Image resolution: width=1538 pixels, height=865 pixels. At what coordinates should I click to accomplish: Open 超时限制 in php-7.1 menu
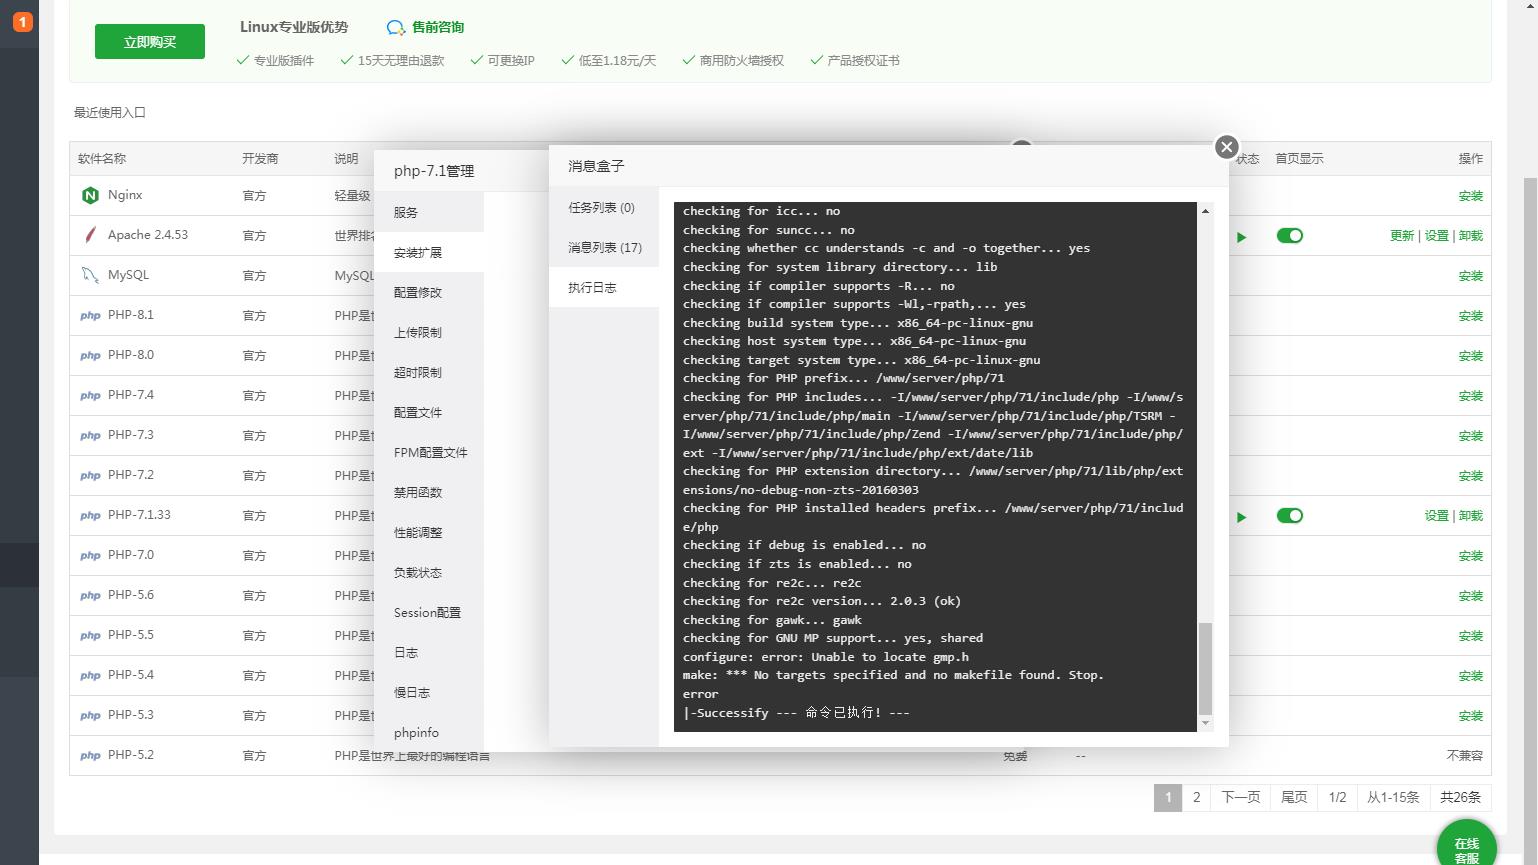point(429,372)
